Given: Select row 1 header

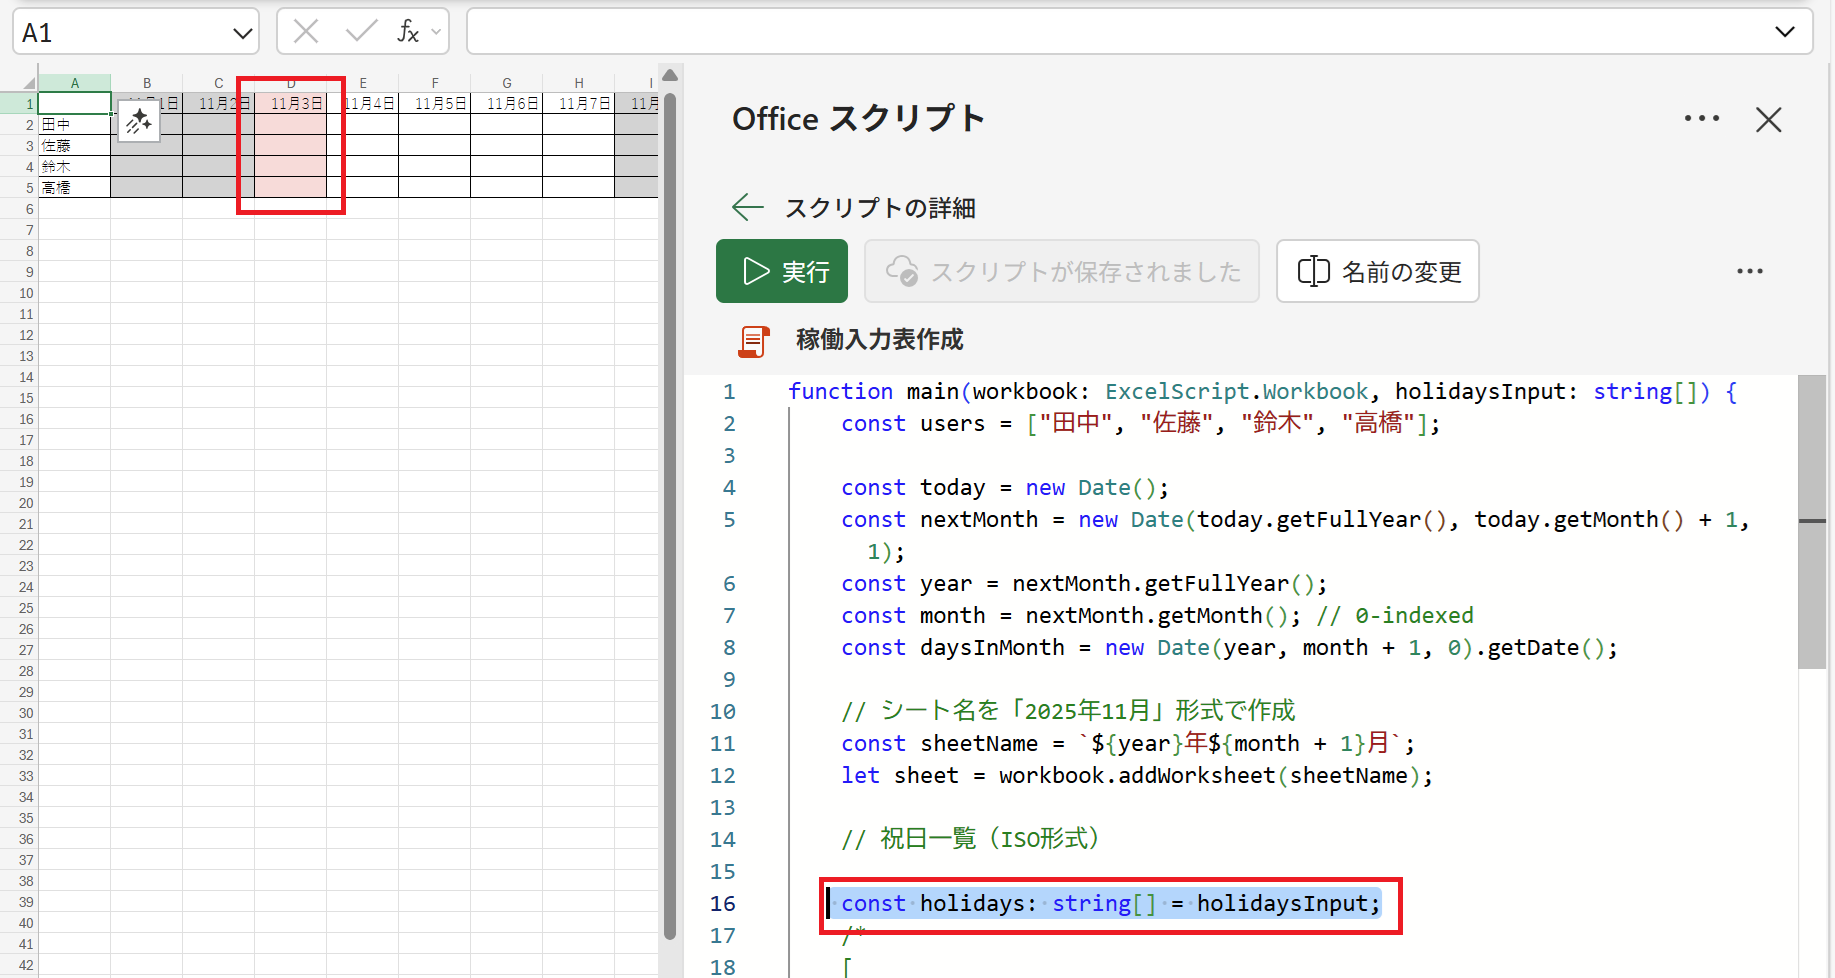Looking at the screenshot, I should [x=19, y=103].
